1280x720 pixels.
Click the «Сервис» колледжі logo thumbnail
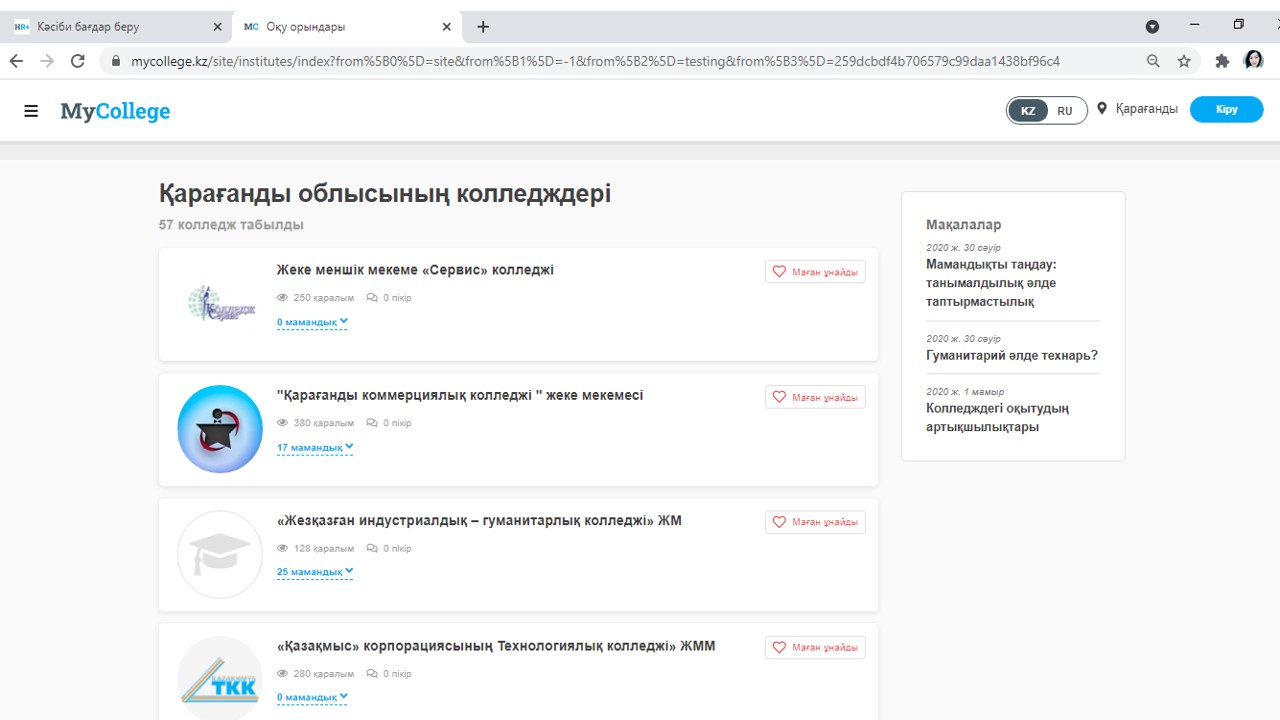tap(220, 303)
